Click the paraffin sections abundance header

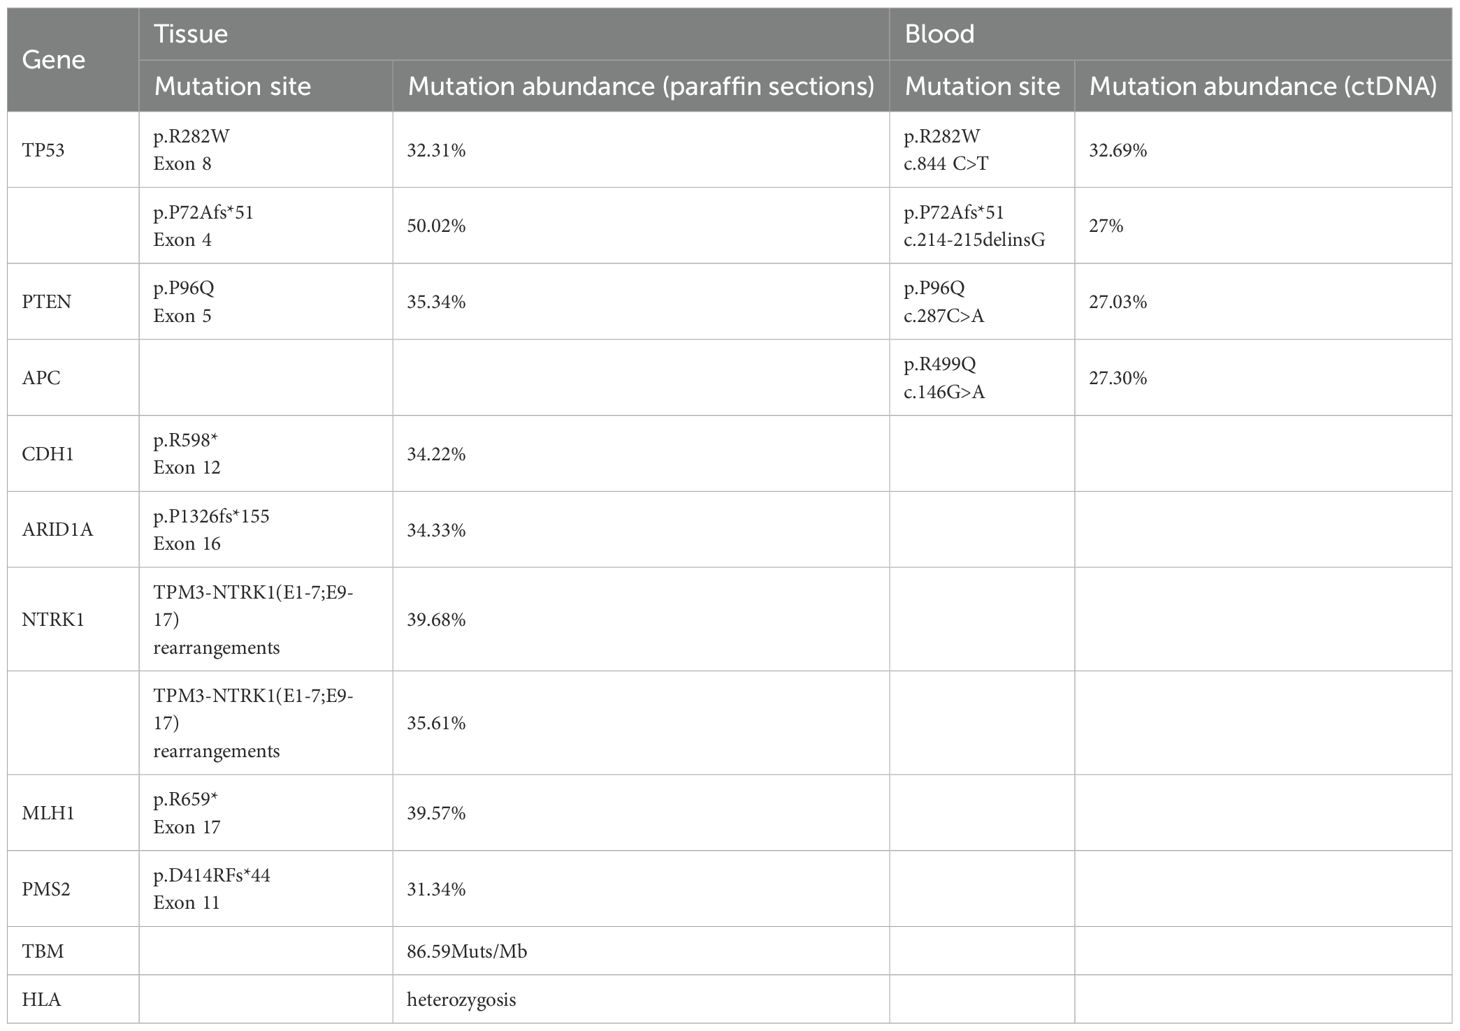coord(641,86)
